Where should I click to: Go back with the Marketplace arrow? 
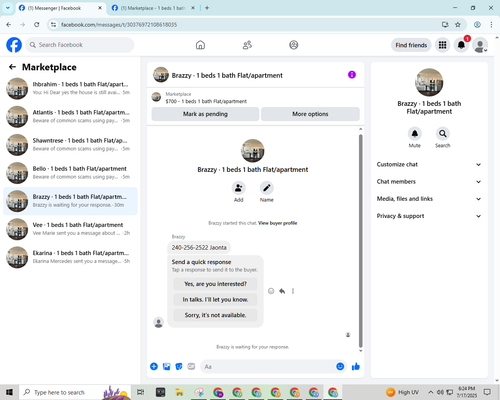pyautogui.click(x=12, y=67)
